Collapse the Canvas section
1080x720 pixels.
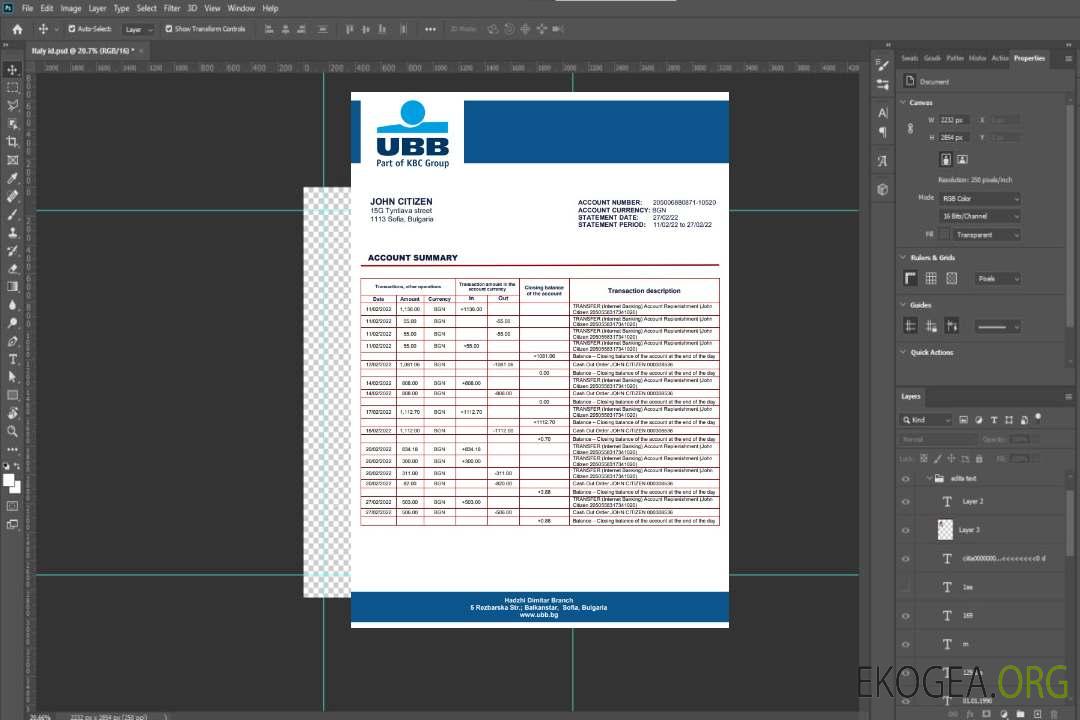(903, 102)
